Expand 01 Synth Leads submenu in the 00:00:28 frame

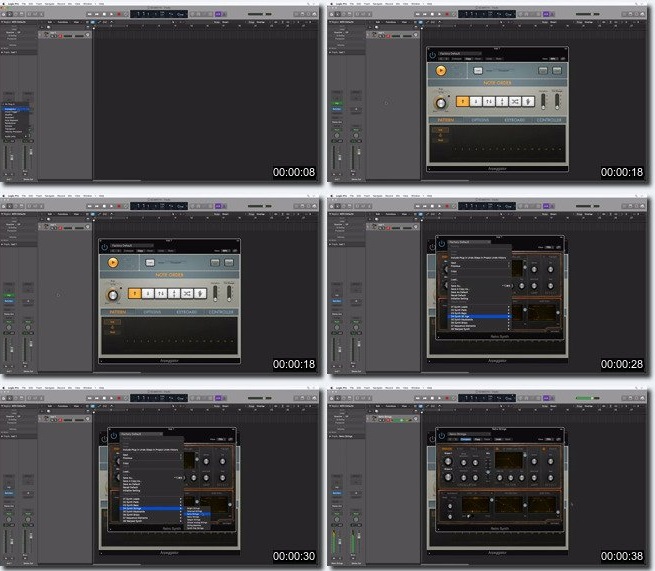(480, 307)
